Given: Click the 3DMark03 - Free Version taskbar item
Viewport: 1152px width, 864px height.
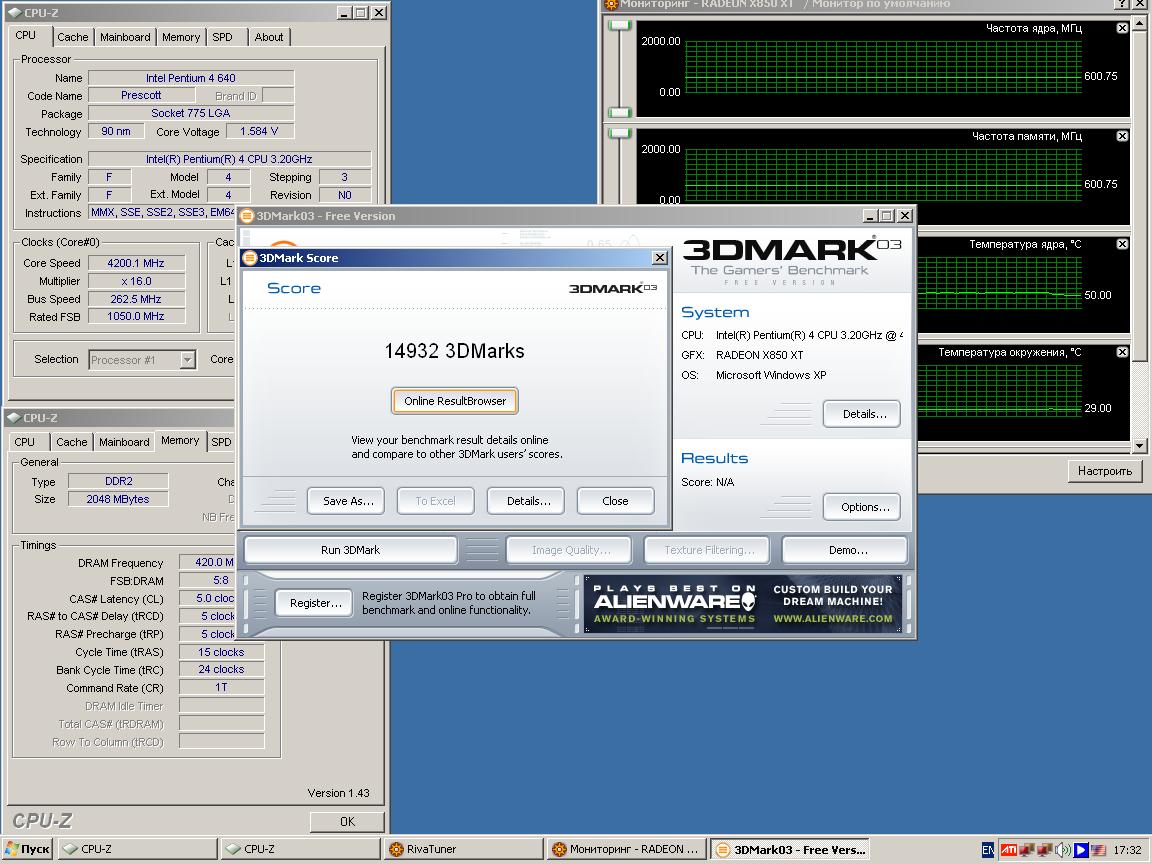Looking at the screenshot, I should click(x=790, y=849).
